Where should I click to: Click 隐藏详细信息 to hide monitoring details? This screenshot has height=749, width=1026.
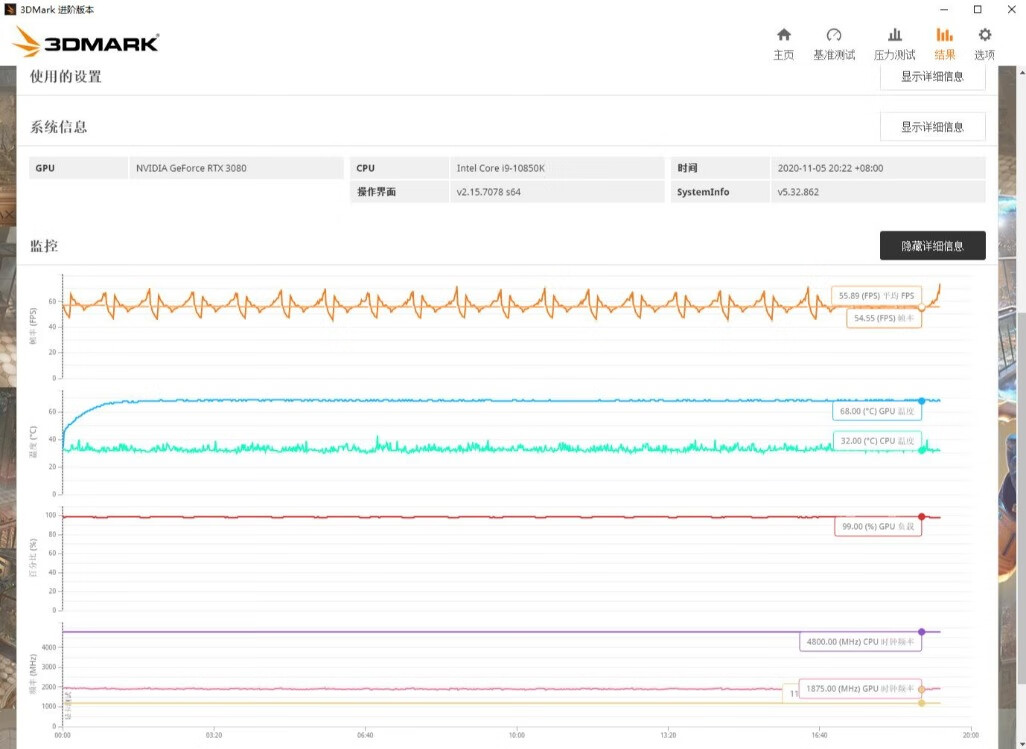tap(932, 246)
